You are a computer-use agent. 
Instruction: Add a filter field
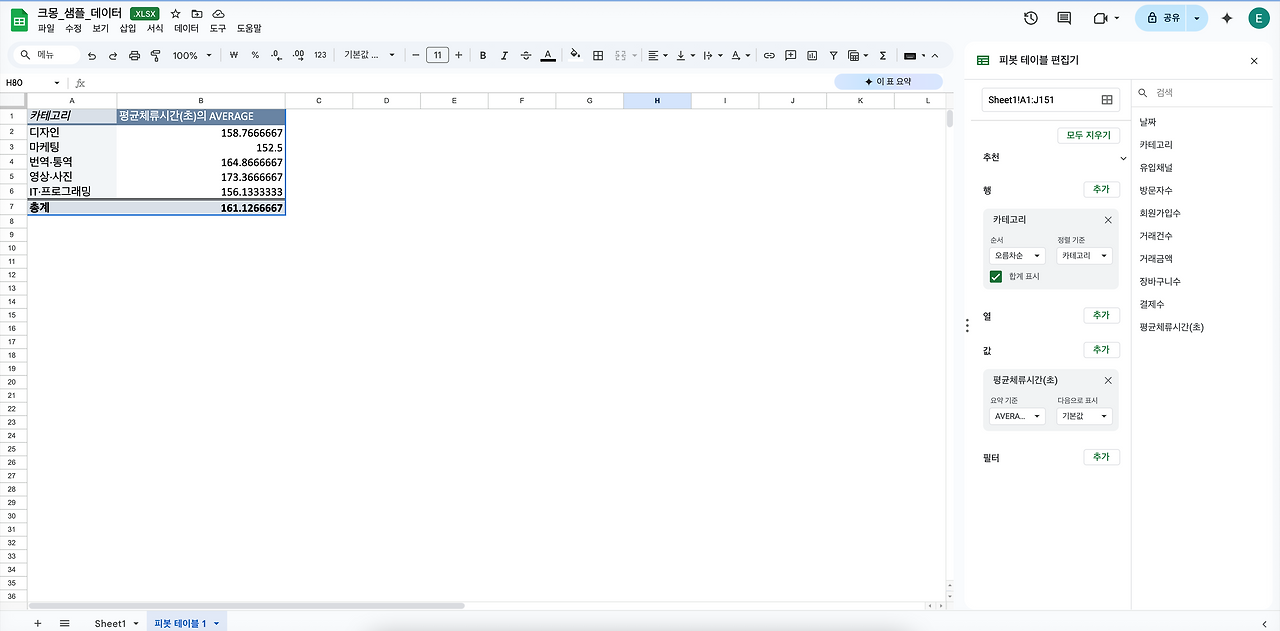click(1101, 457)
